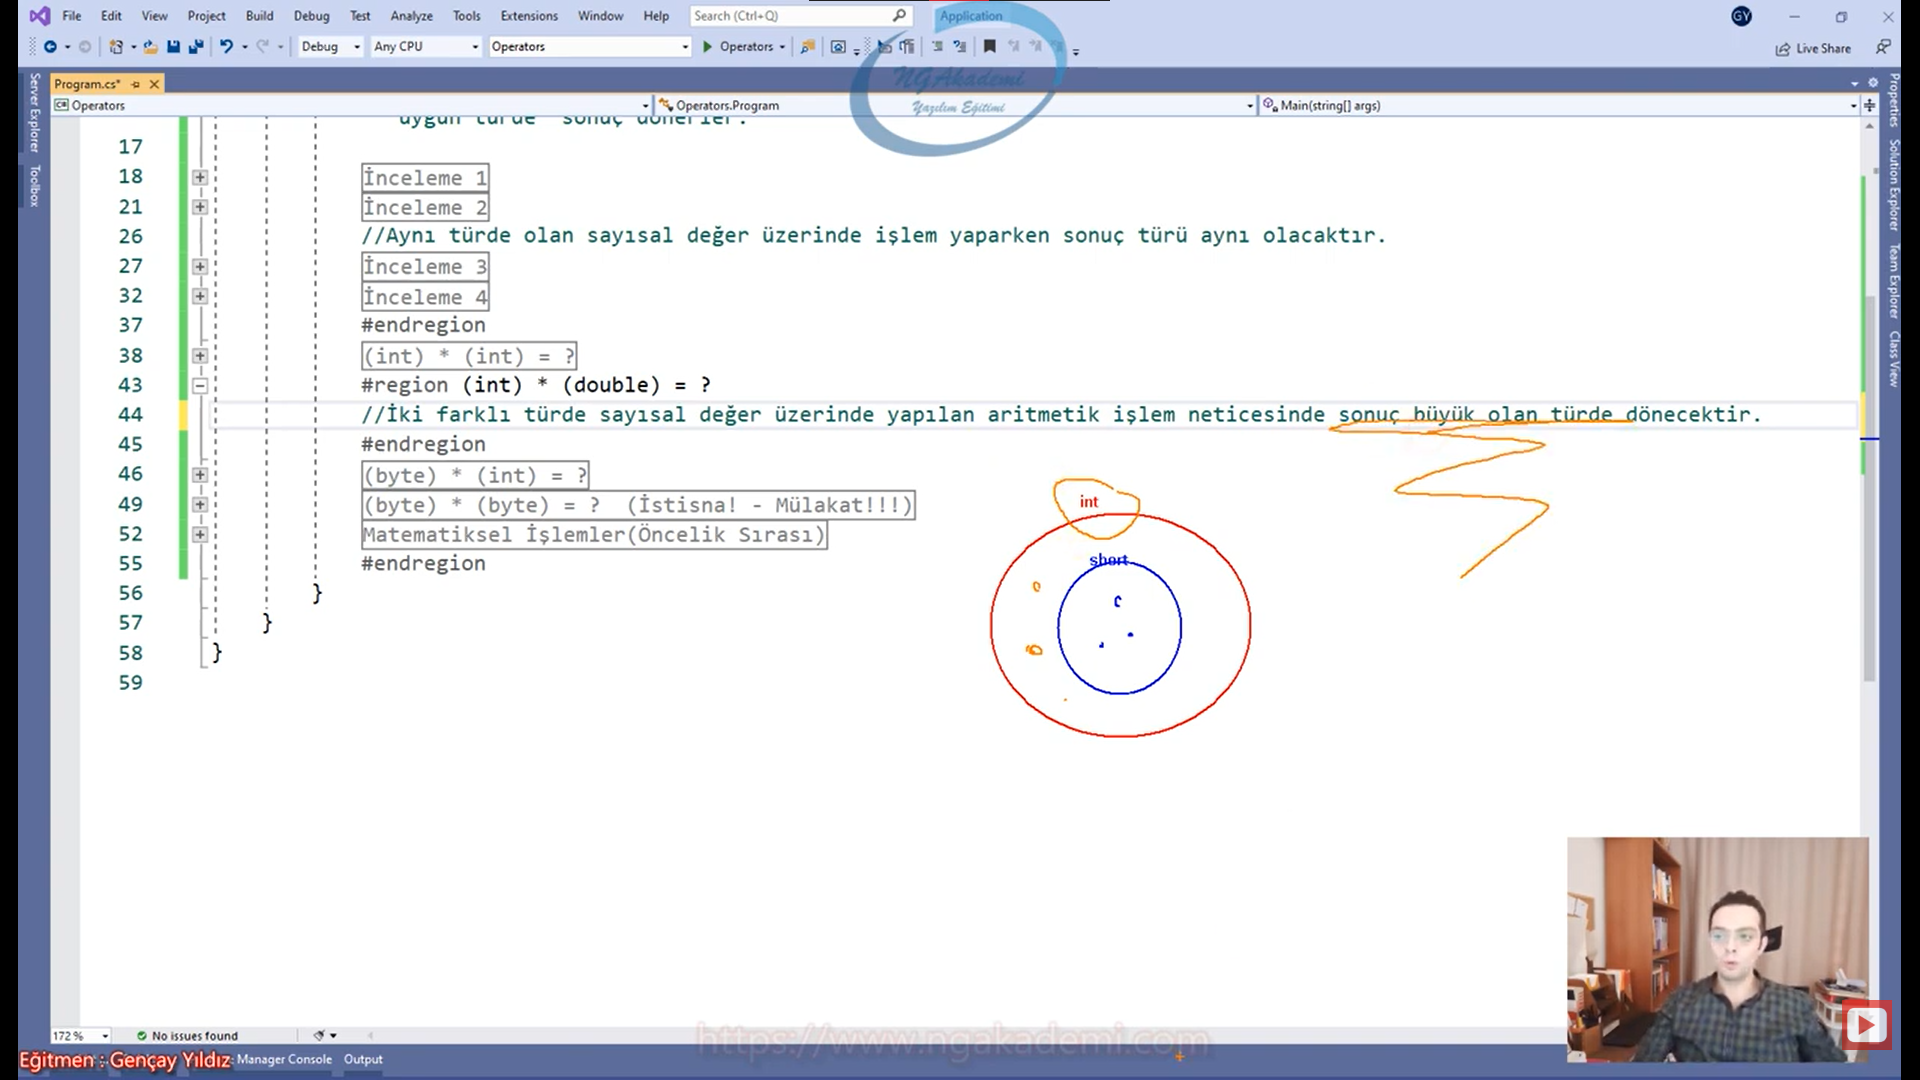Open the Output panel tab
The height and width of the screenshot is (1080, 1920).
click(363, 1059)
